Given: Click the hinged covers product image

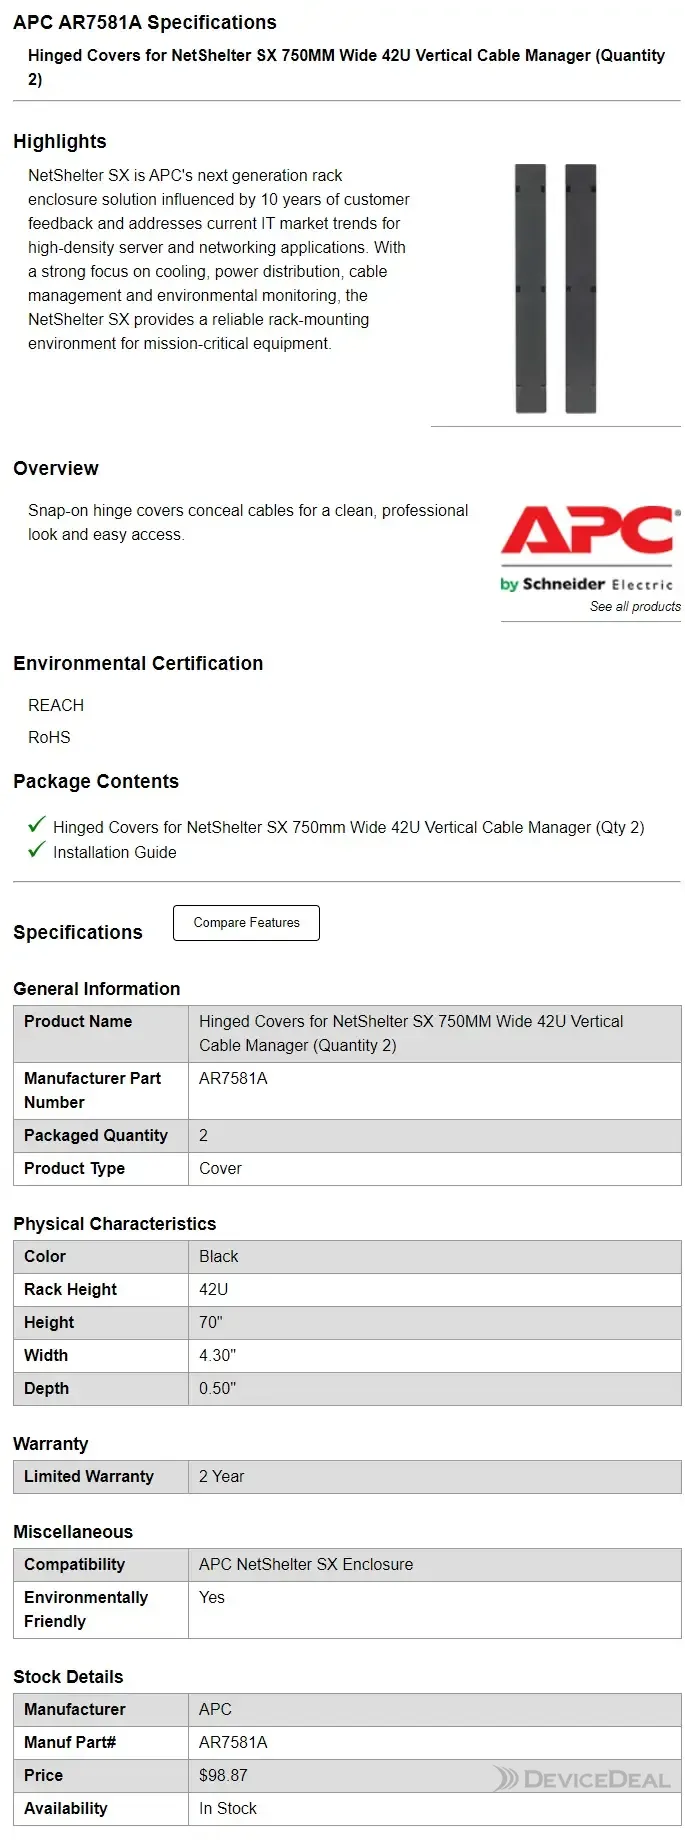Looking at the screenshot, I should click(556, 288).
